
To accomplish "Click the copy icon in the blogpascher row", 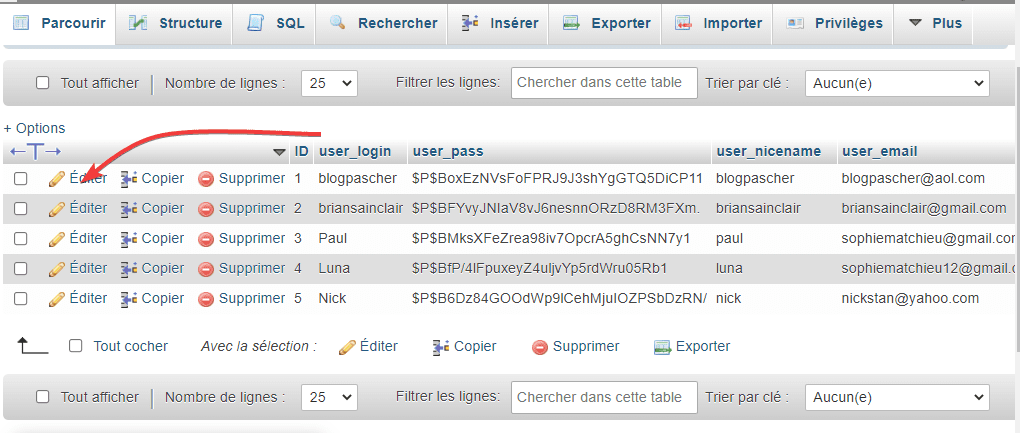I will tap(129, 179).
